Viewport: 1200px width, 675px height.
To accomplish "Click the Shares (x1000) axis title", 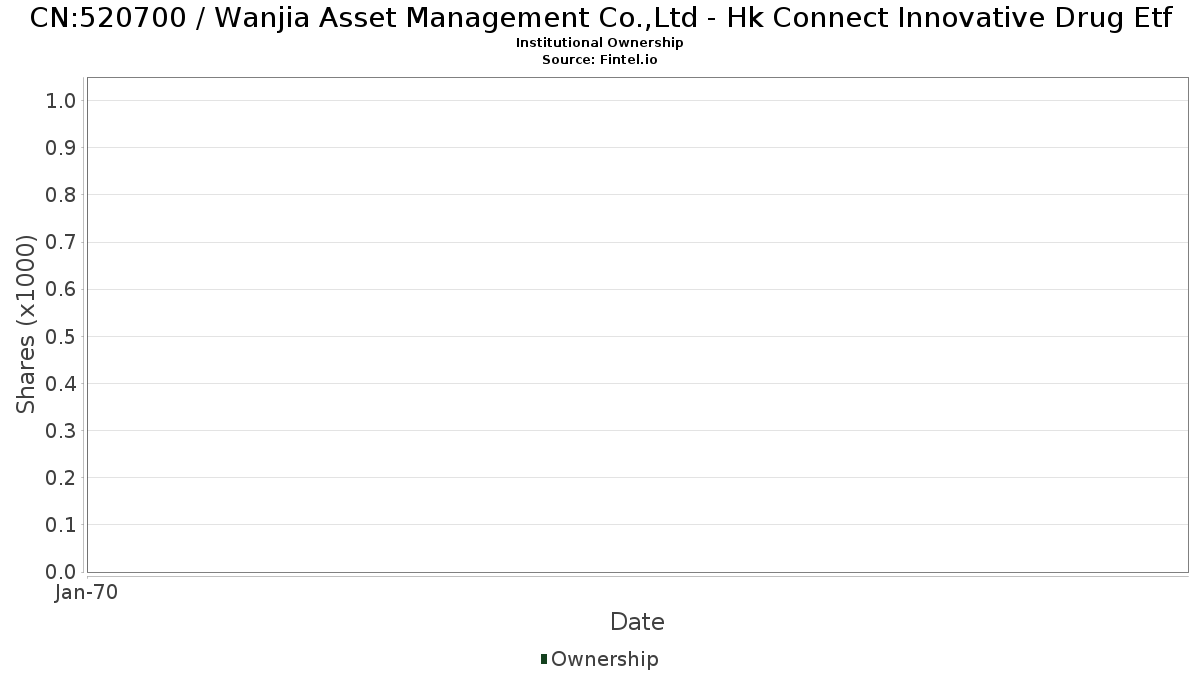I will tap(27, 324).
